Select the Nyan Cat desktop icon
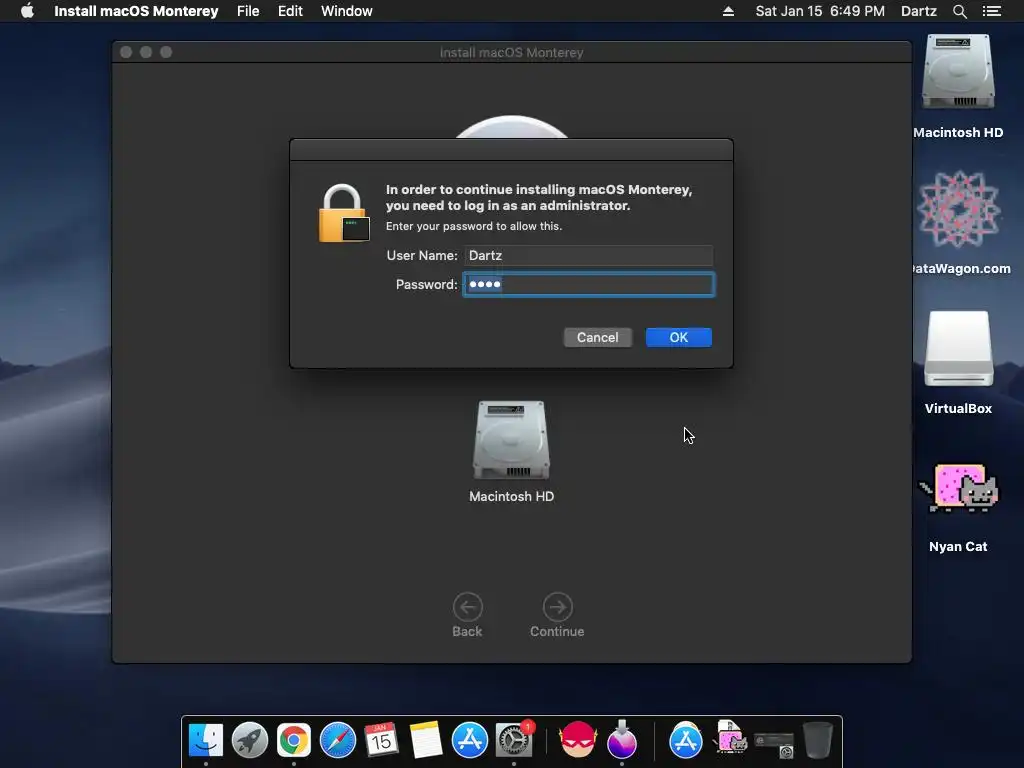The height and width of the screenshot is (768, 1024). pyautogui.click(x=958, y=487)
